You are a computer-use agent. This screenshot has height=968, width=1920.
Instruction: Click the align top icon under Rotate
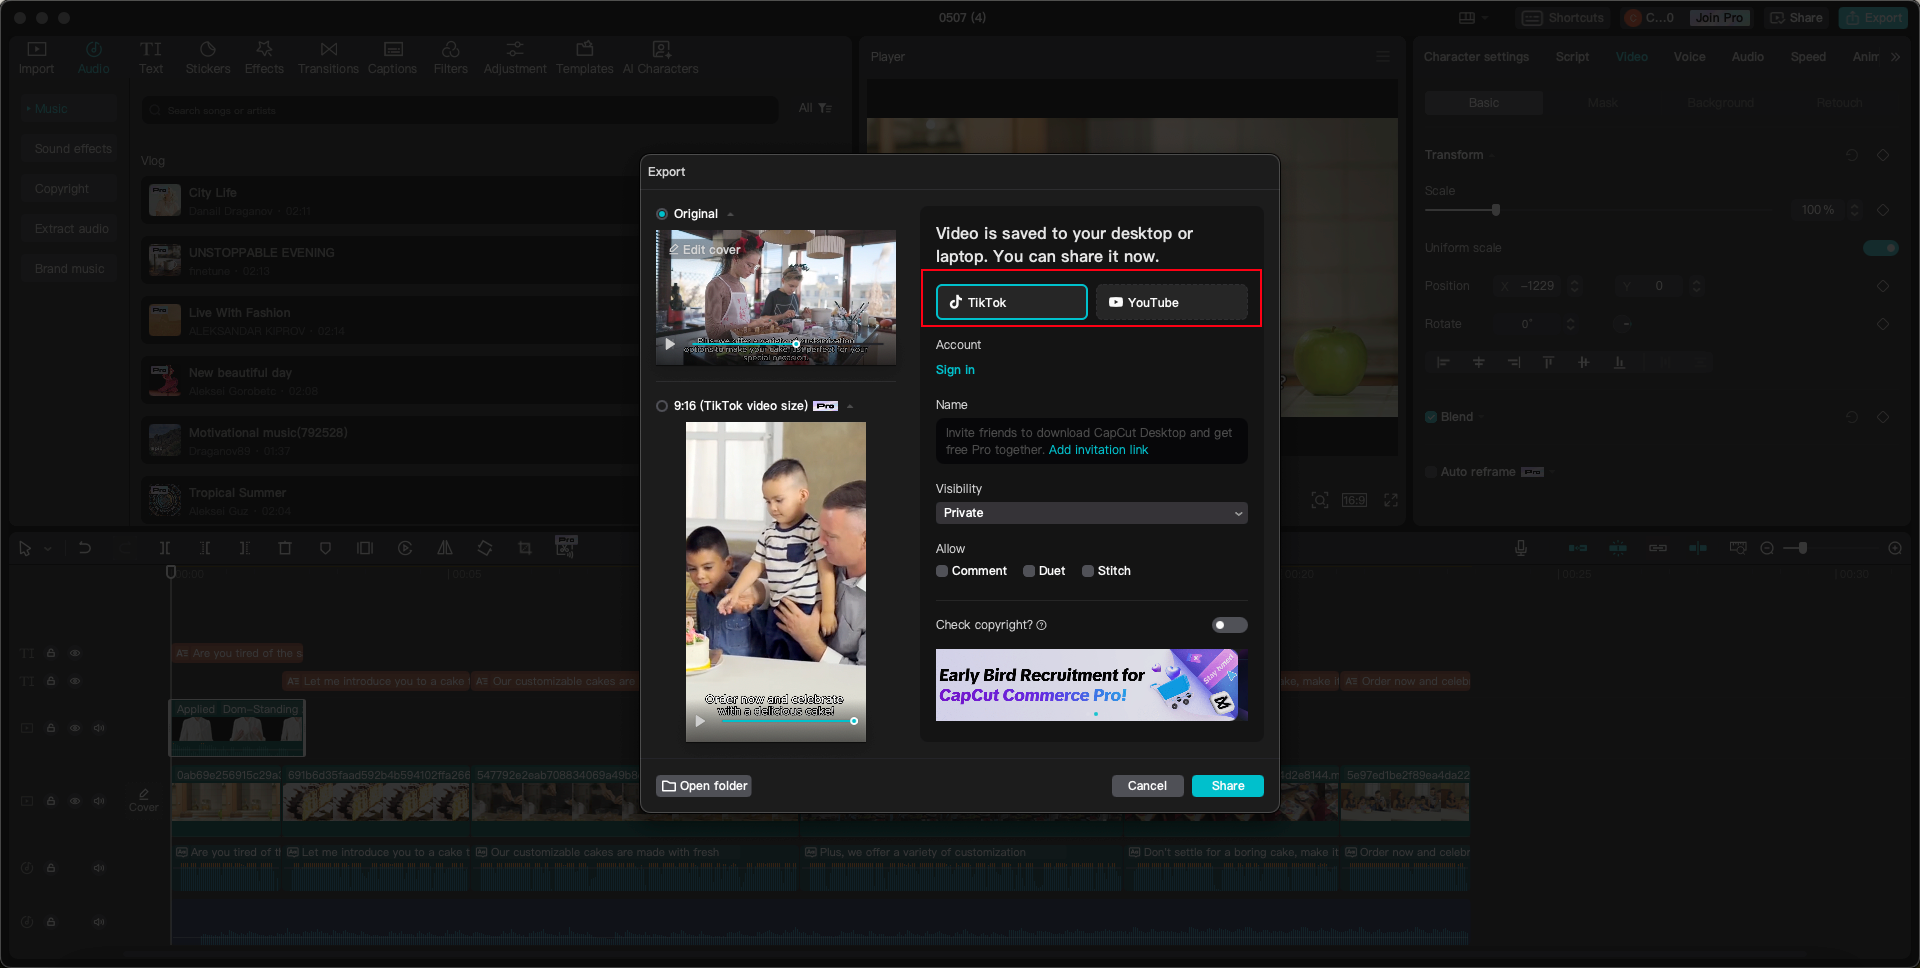tap(1548, 362)
